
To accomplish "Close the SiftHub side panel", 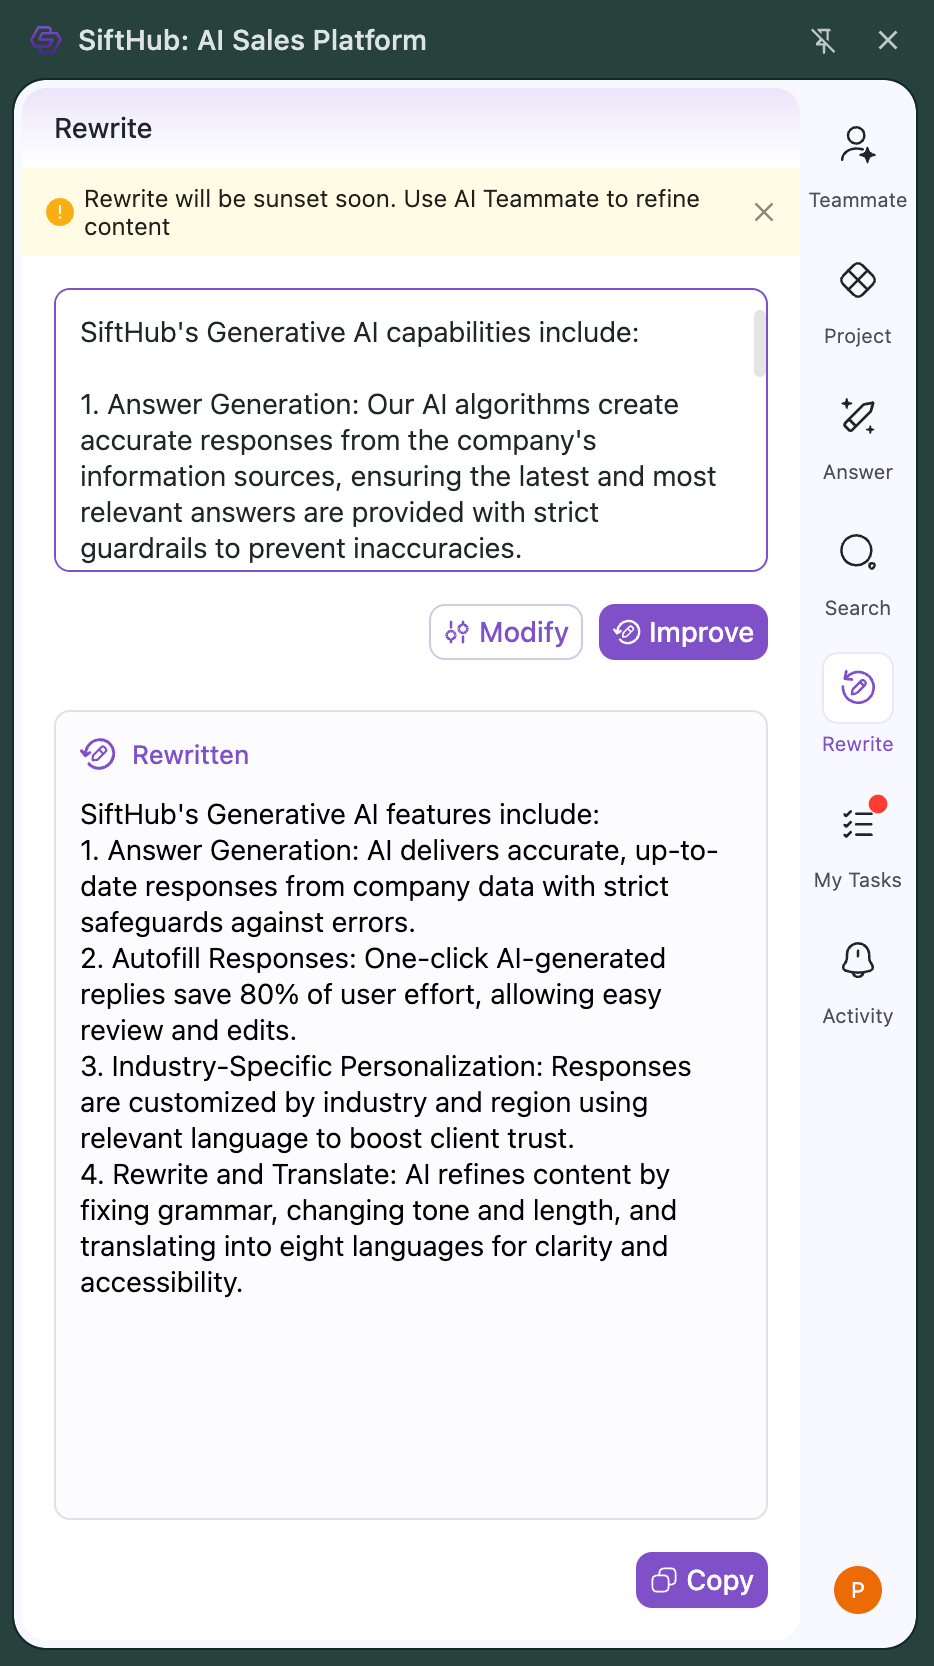I will tap(887, 40).
